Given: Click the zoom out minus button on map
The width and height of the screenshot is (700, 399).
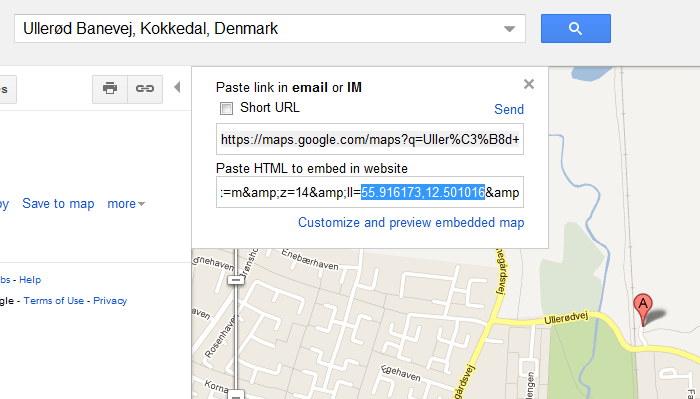Looking at the screenshot, I should pyautogui.click(x=236, y=395).
